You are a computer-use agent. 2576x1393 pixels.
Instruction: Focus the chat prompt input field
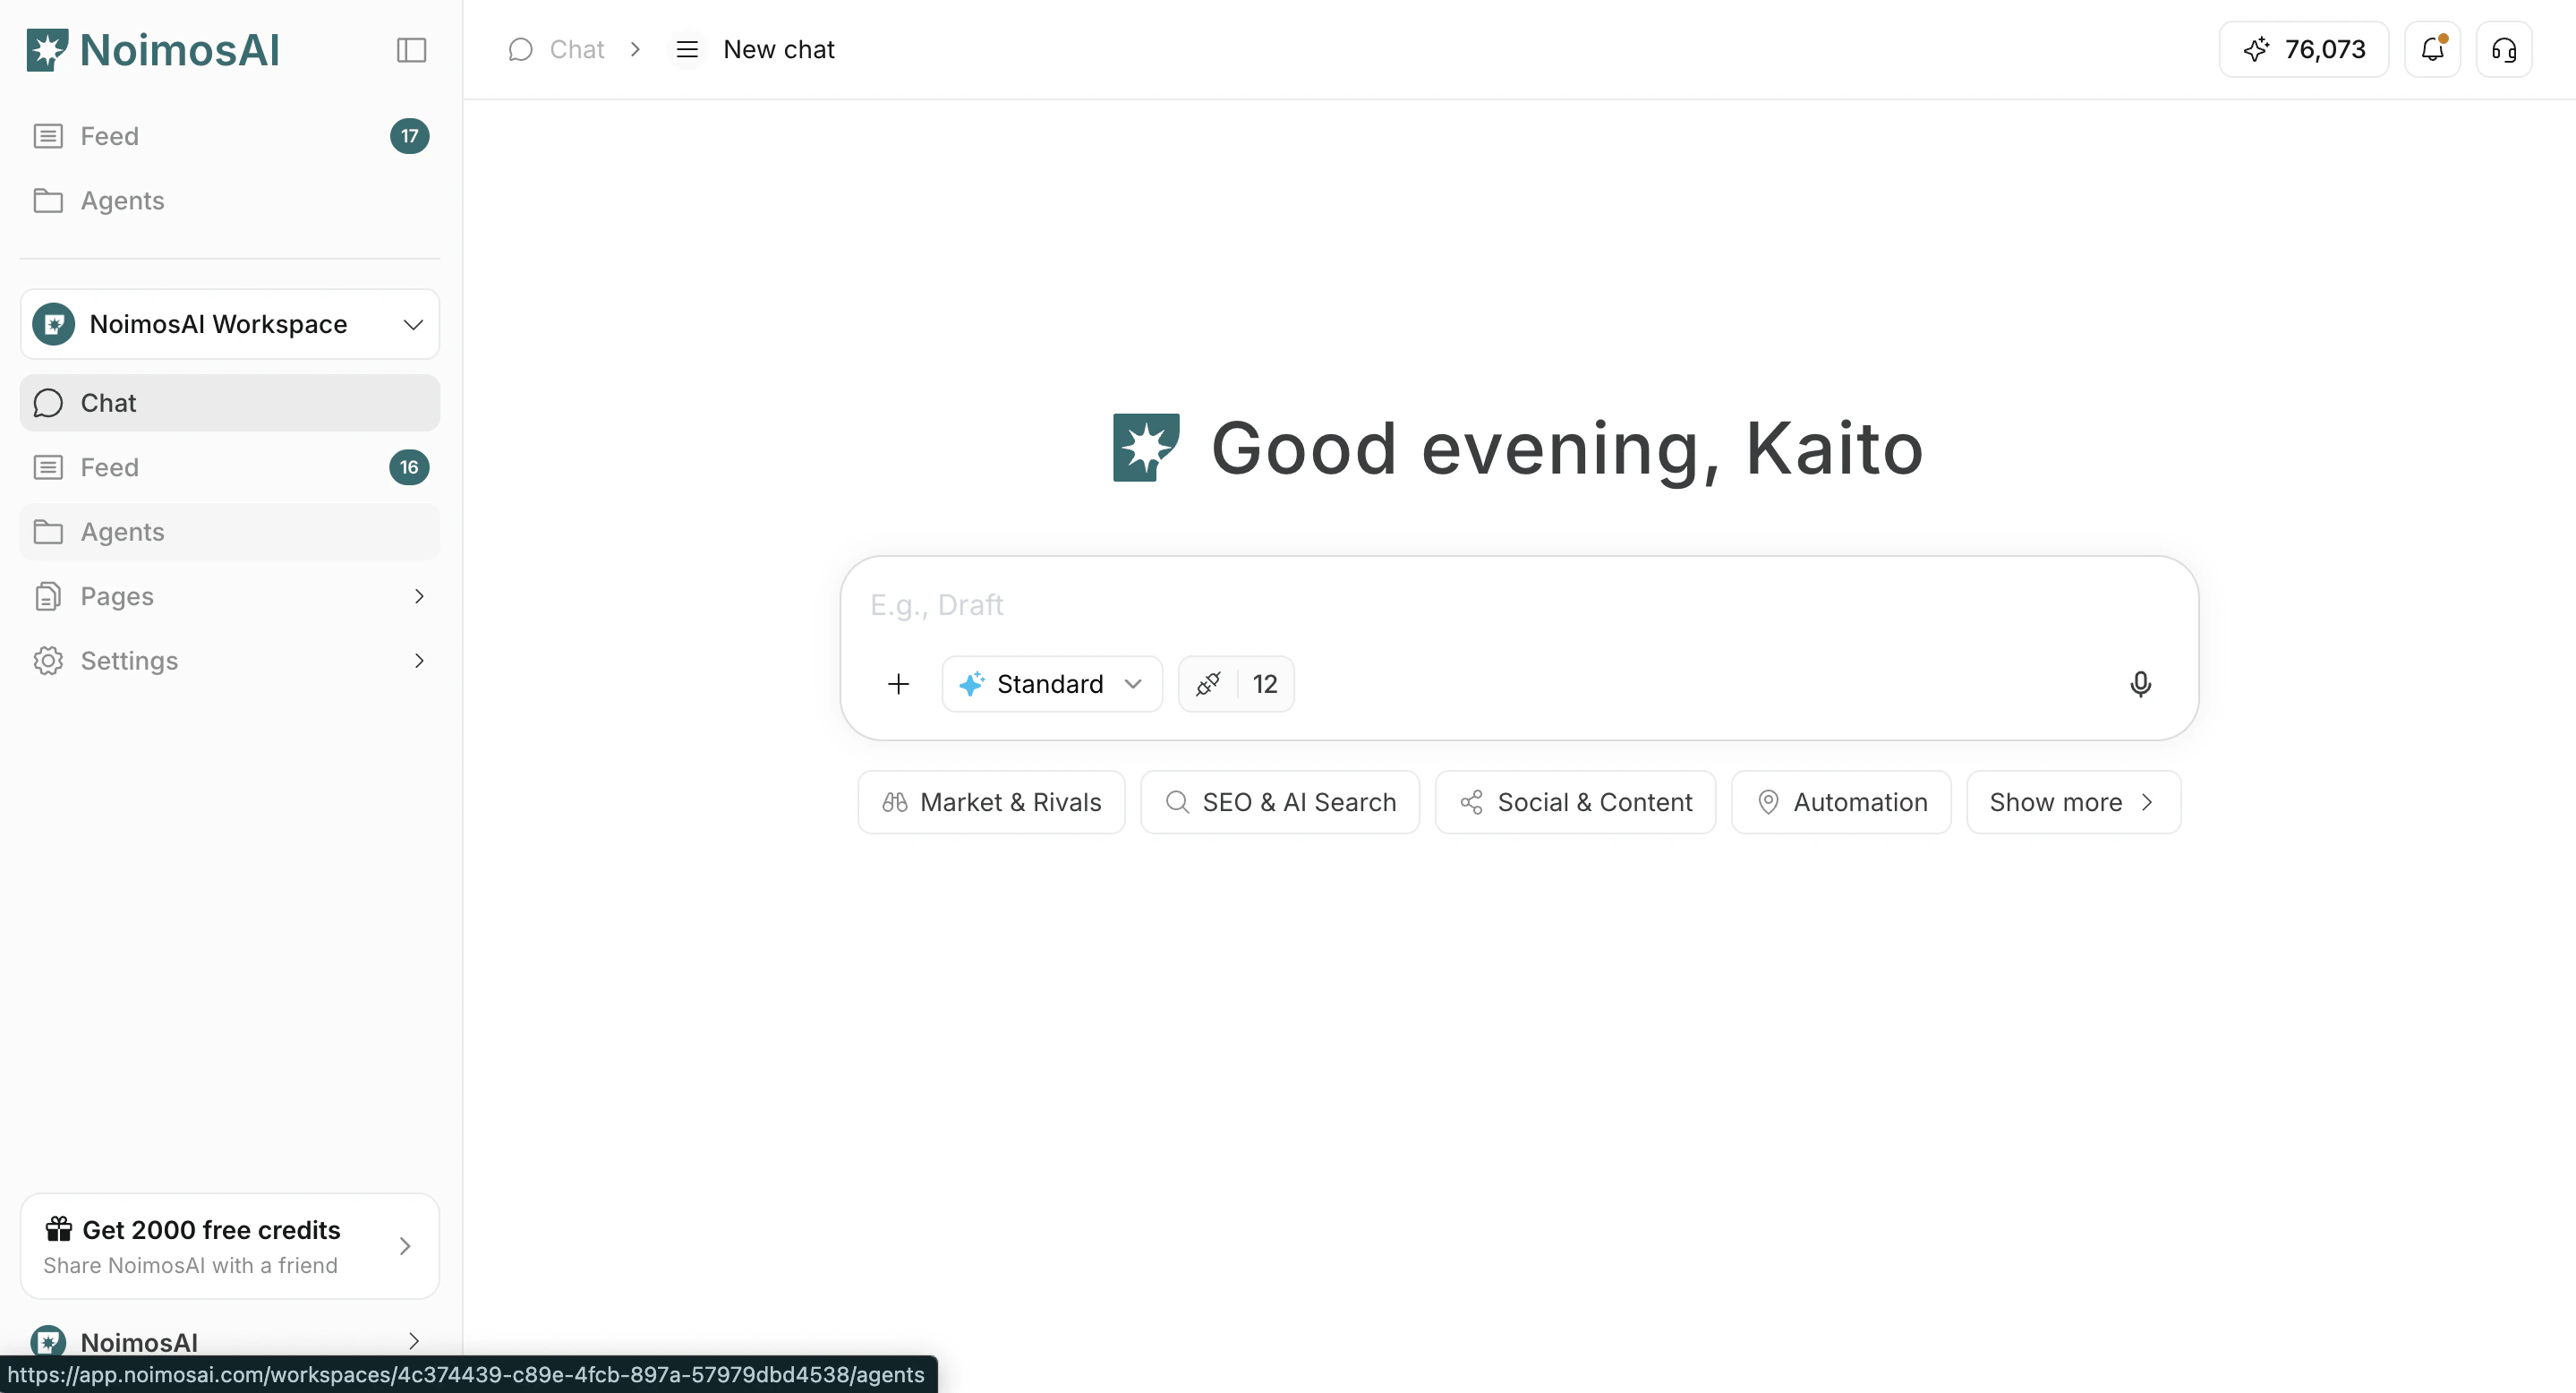coord(1519,605)
